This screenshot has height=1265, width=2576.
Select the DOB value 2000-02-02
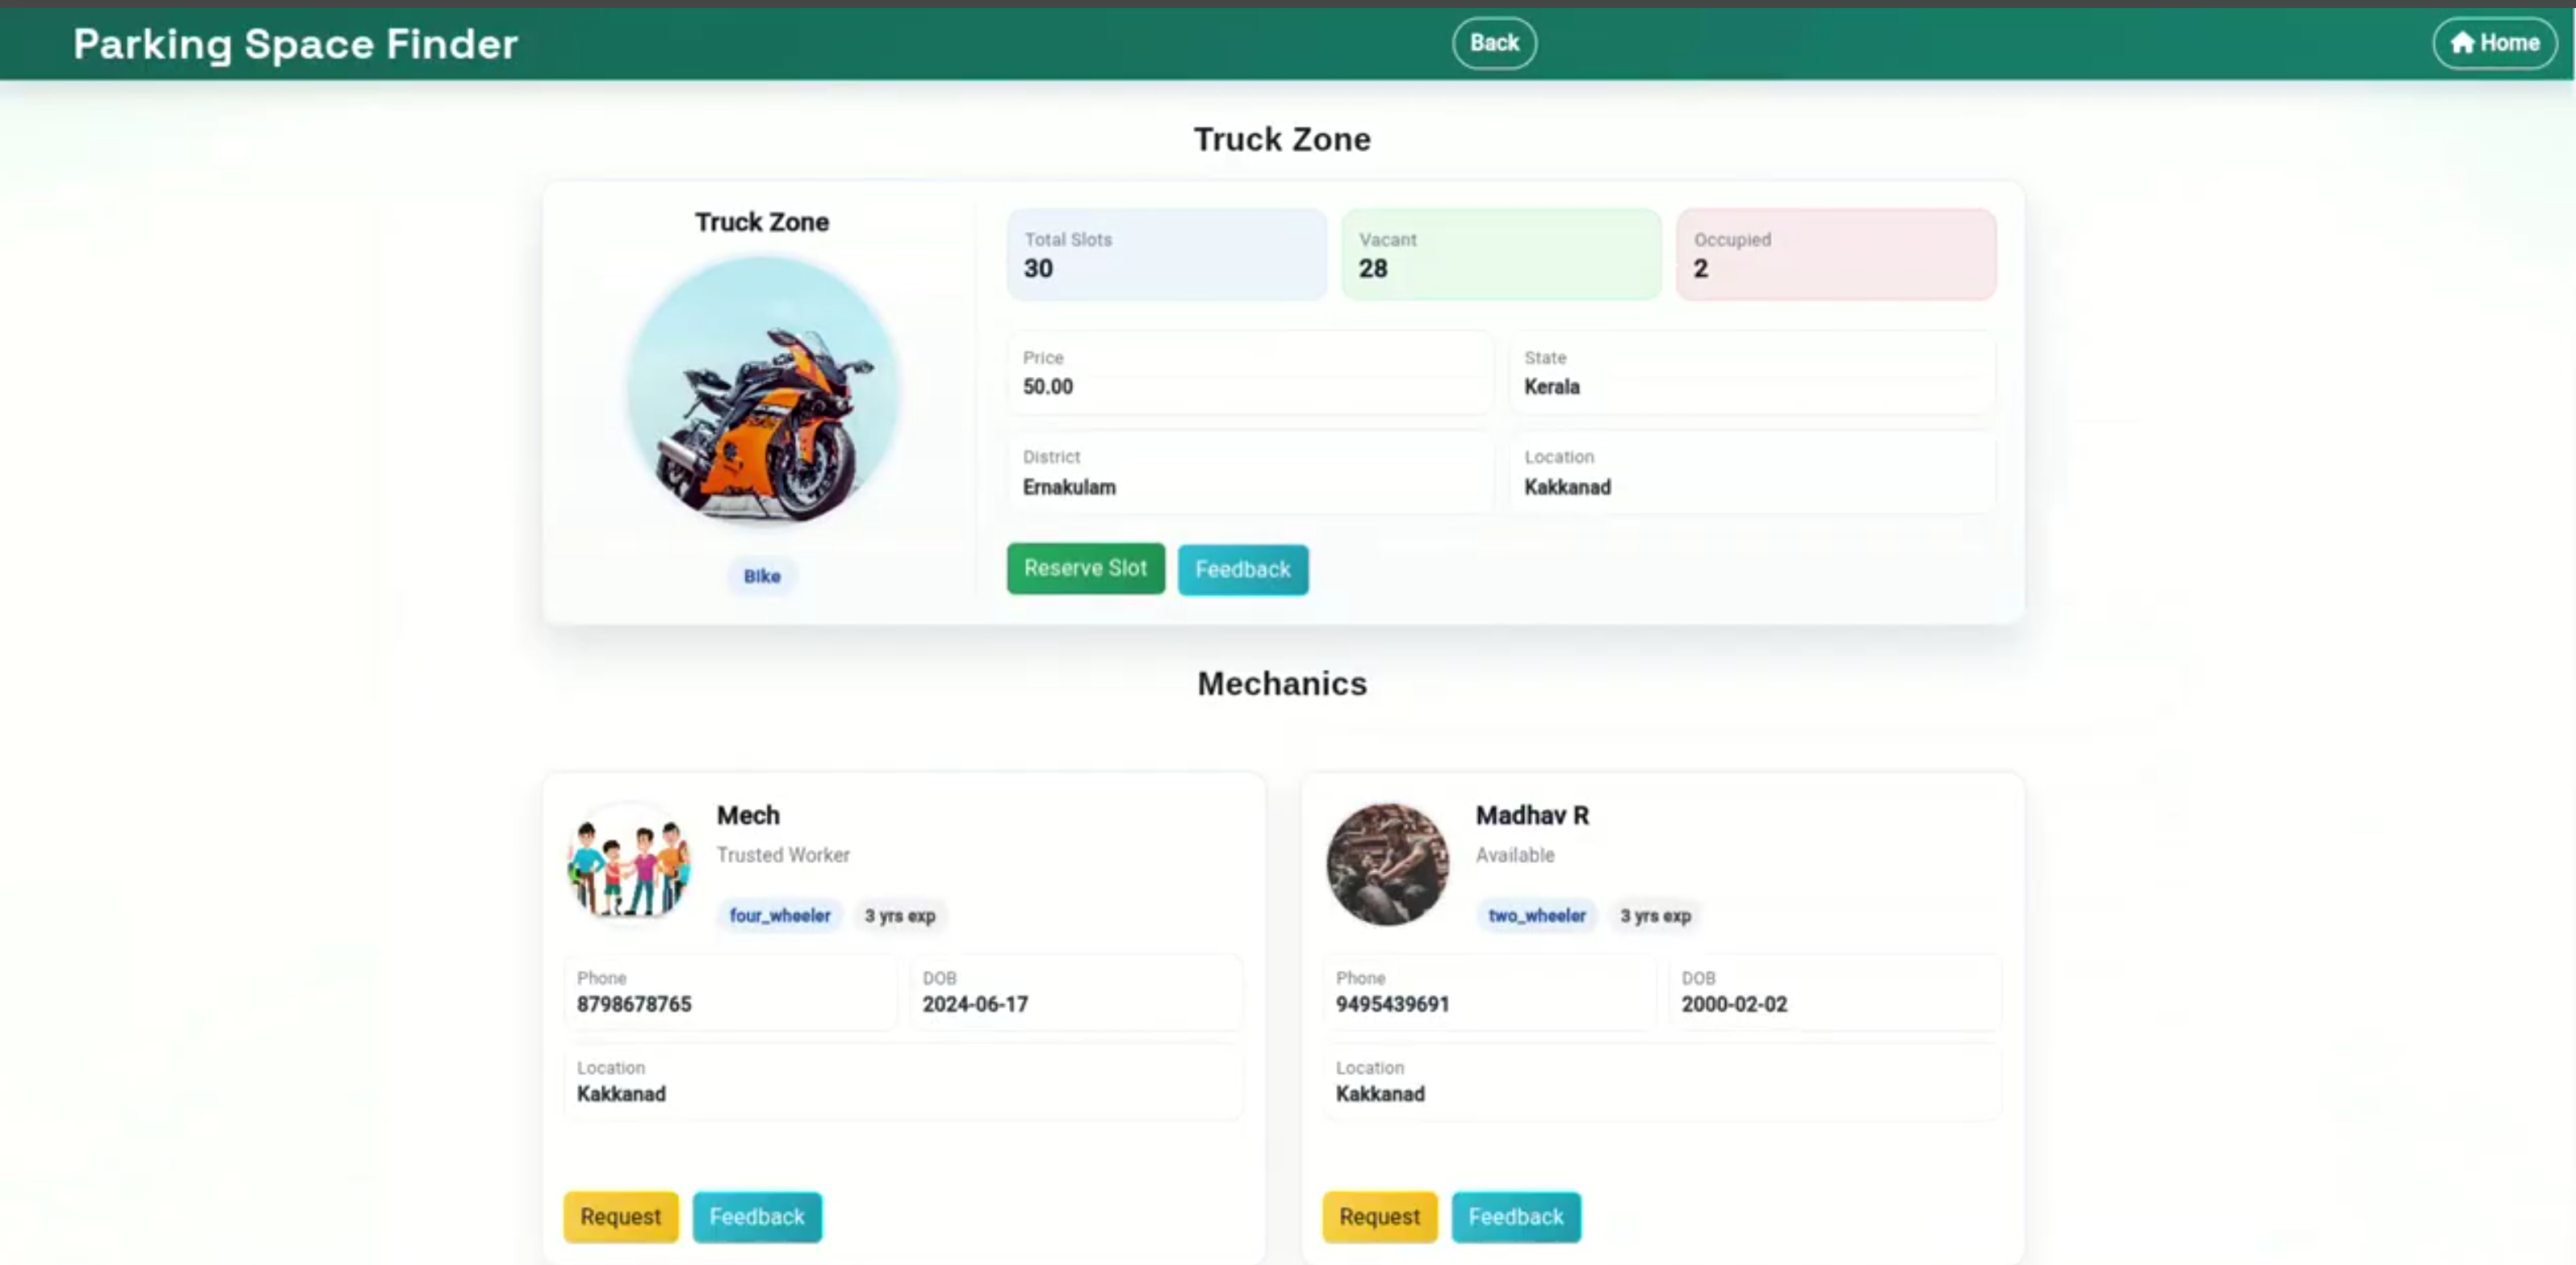click(x=1734, y=1004)
